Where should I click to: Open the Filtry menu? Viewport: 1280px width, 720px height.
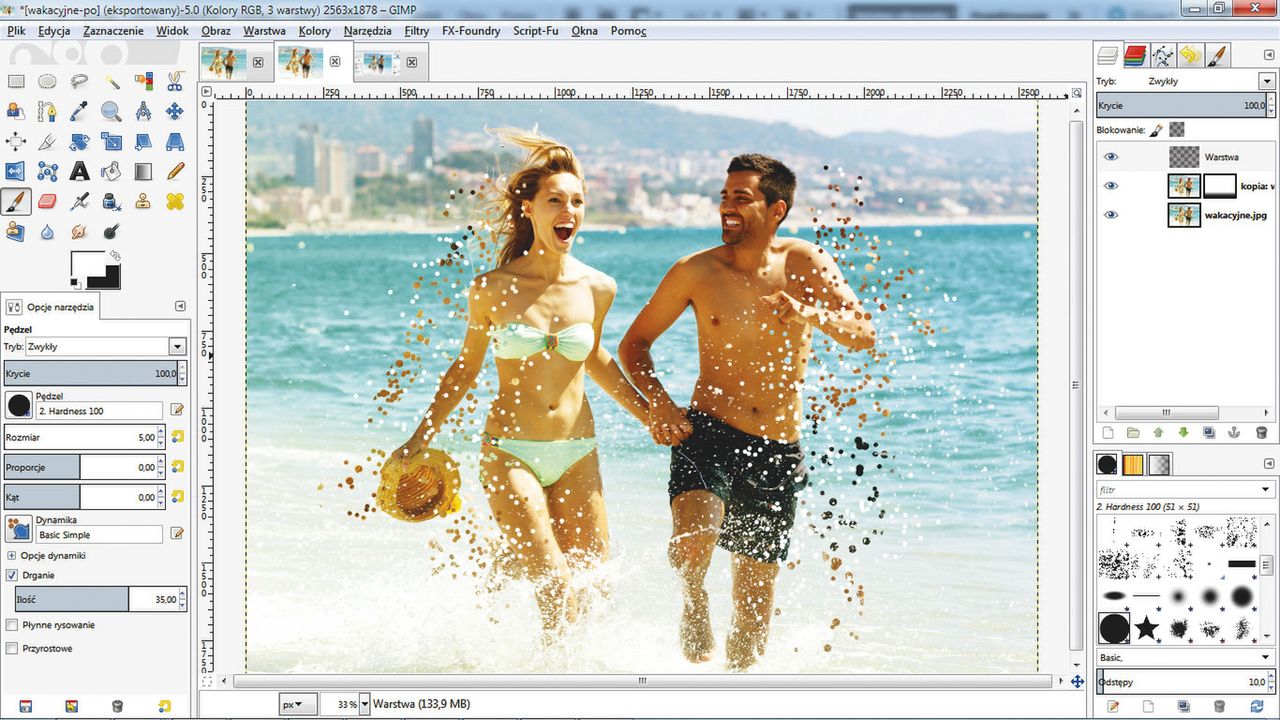pos(417,31)
